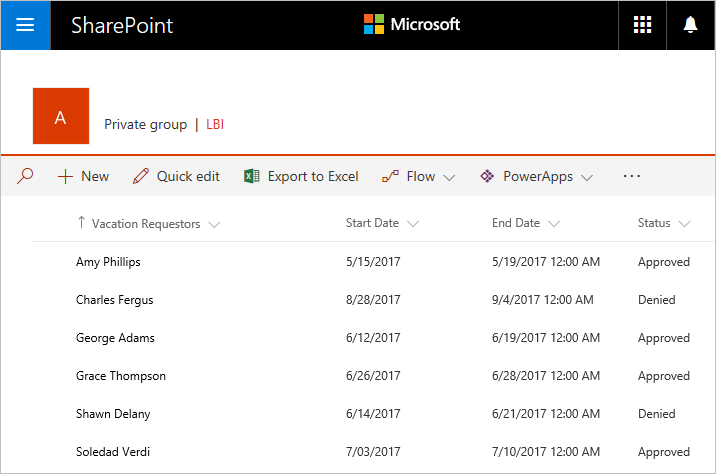
Task: Select the George Adams row name
Action: (115, 338)
